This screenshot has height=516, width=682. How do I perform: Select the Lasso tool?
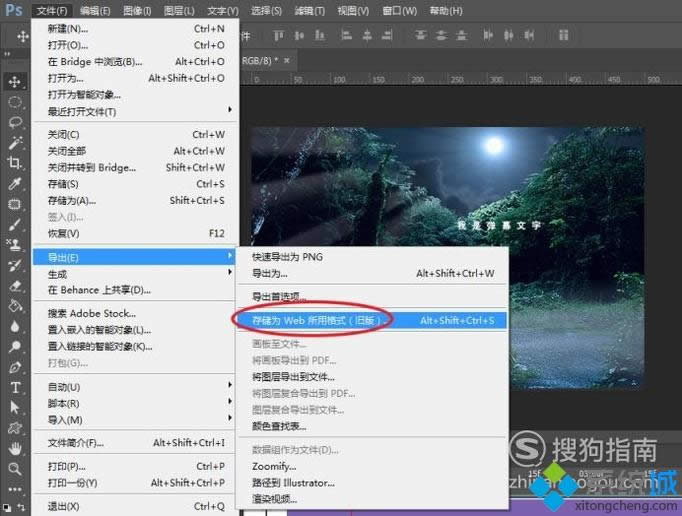[15, 123]
